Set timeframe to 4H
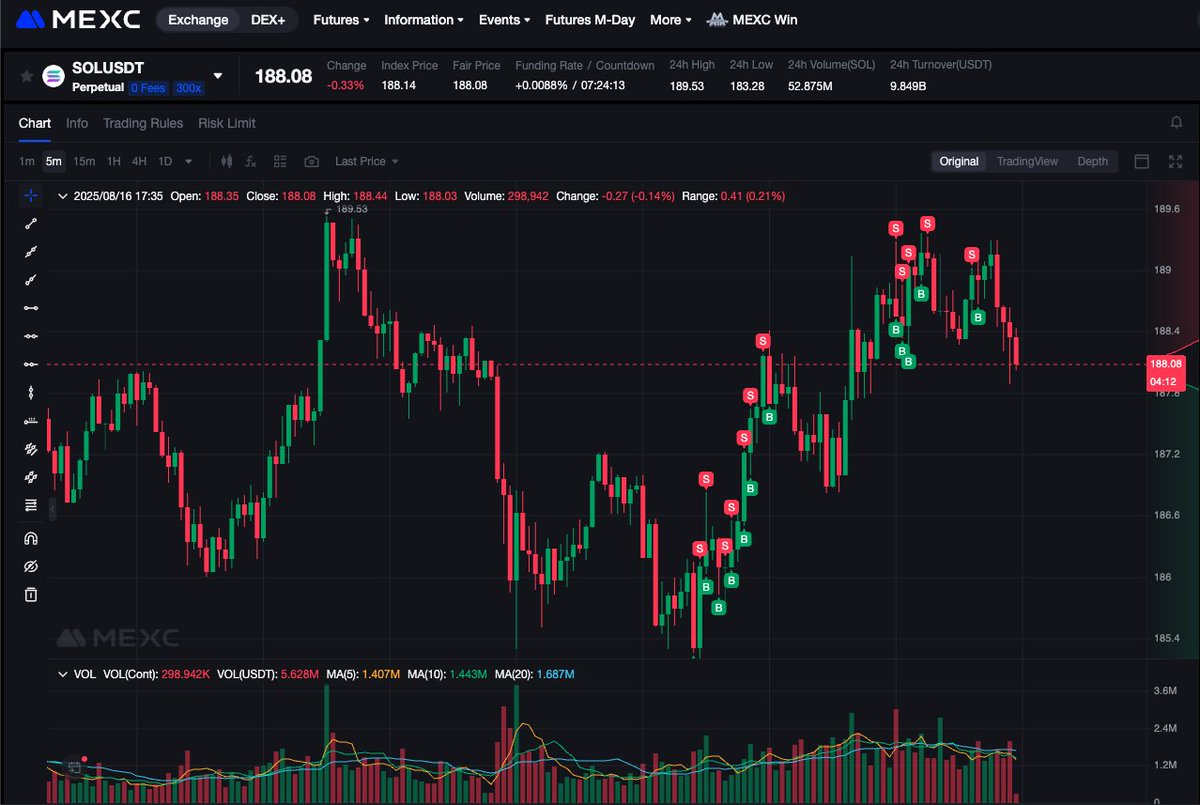 139,161
